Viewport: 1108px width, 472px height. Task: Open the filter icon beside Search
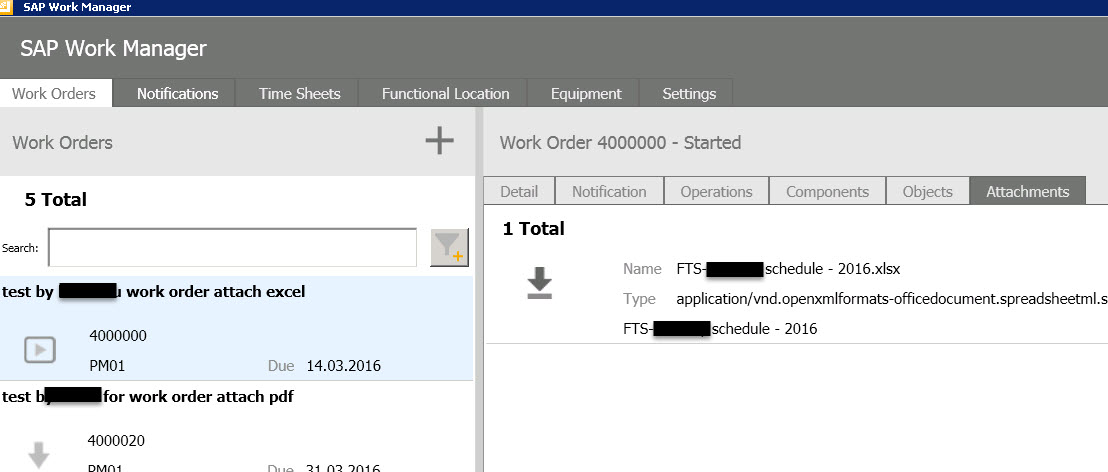tap(449, 247)
